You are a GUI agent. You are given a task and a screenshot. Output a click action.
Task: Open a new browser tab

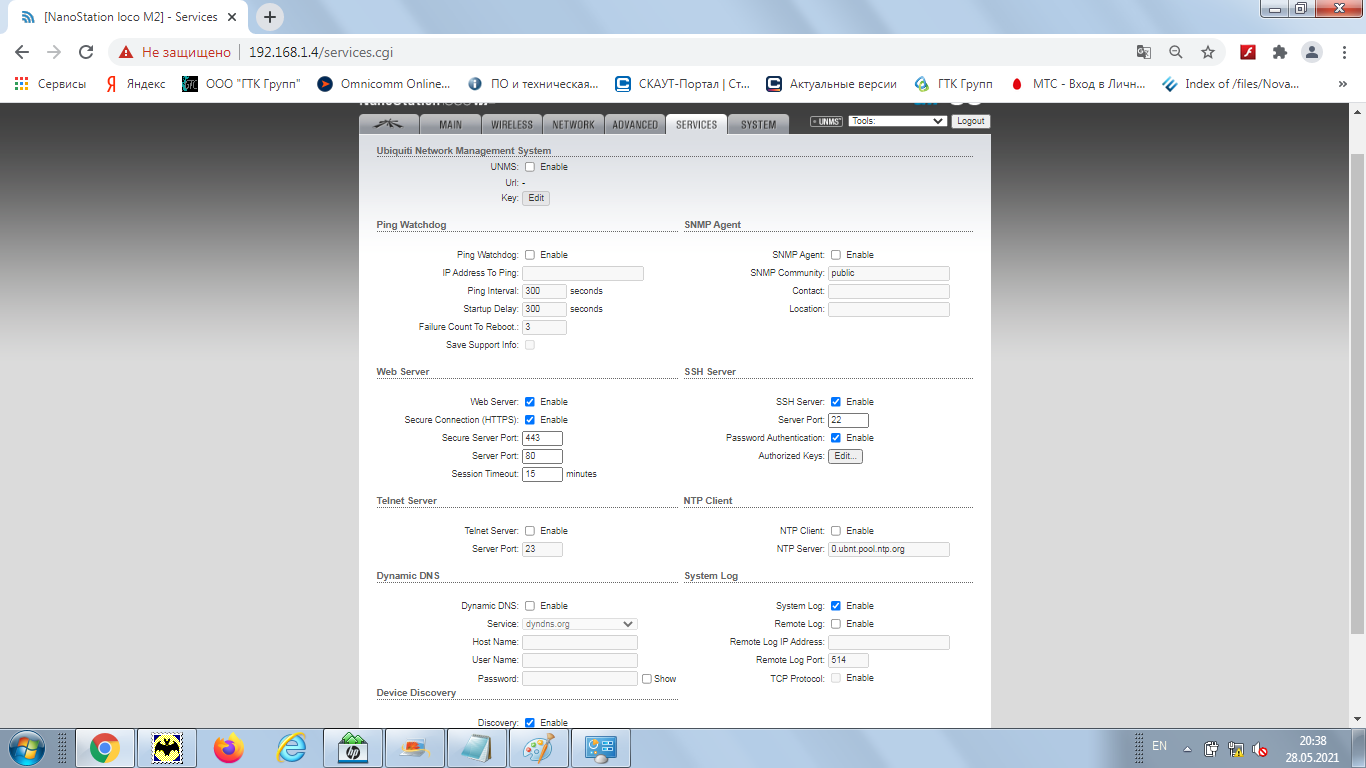pos(270,17)
